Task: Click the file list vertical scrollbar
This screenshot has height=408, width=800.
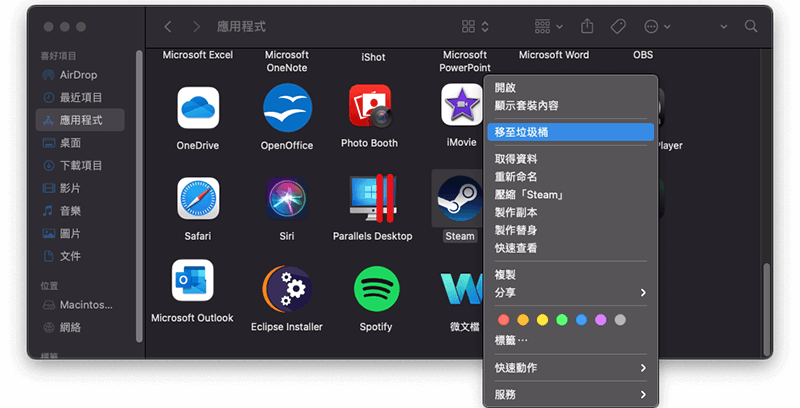Action: 766,309
